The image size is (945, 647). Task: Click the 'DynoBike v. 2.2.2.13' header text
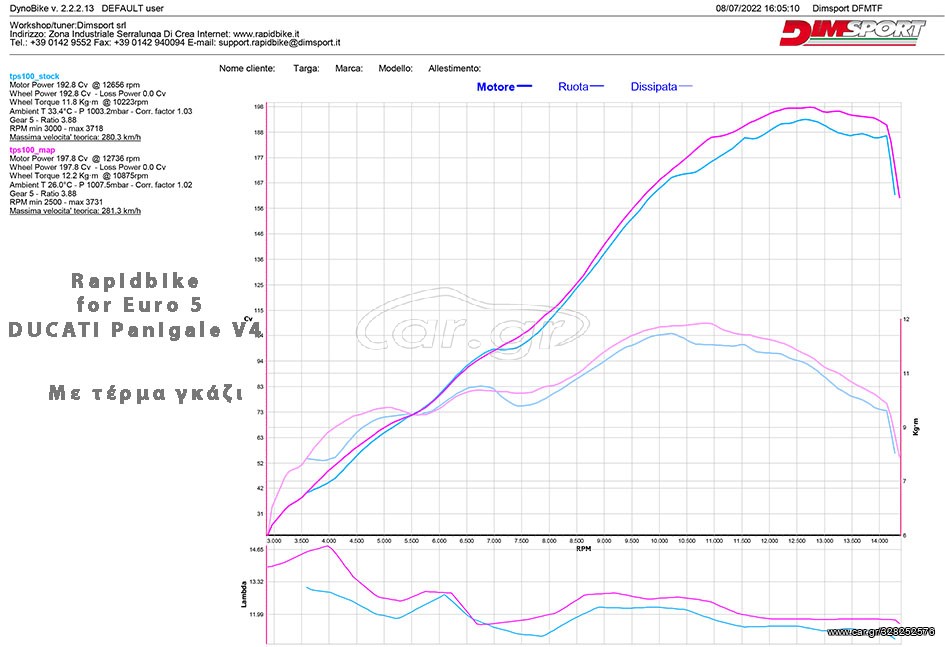pos(52,8)
